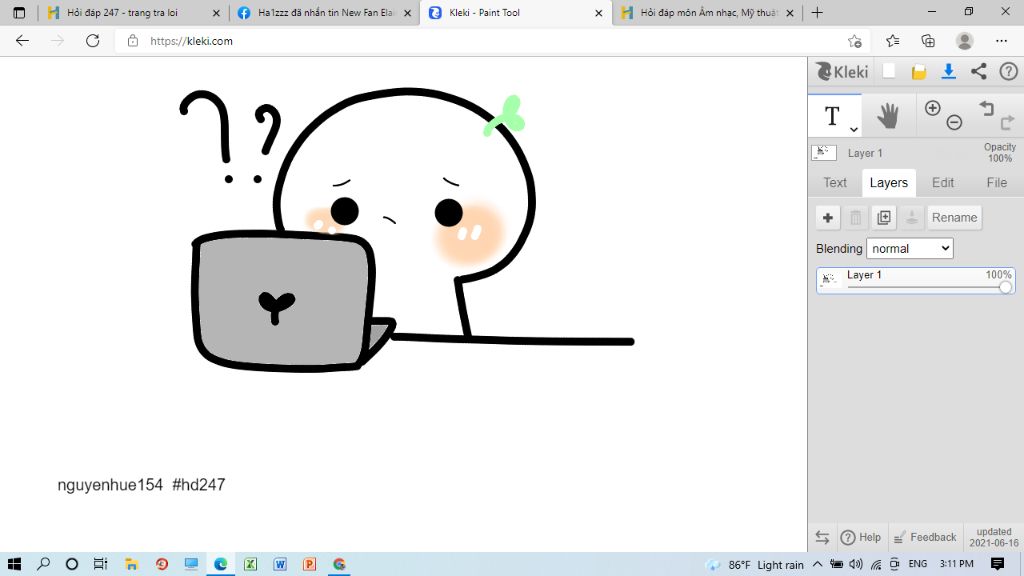Delete the layer with trash icon
This screenshot has height=576, width=1024.
pos(856,217)
